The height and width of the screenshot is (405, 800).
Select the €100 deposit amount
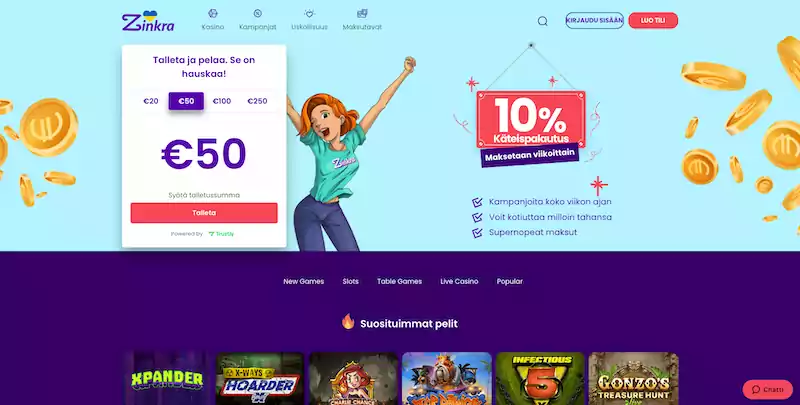point(222,101)
